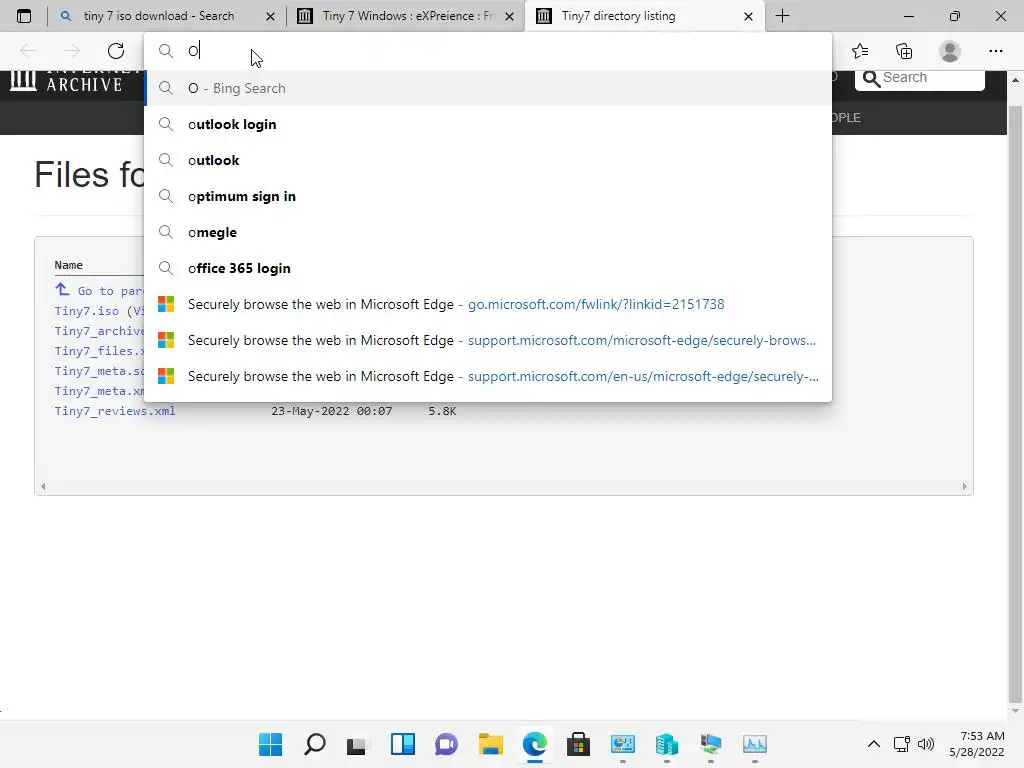
Task: Pick 'optimum sign in' suggestion
Action: 488,196
